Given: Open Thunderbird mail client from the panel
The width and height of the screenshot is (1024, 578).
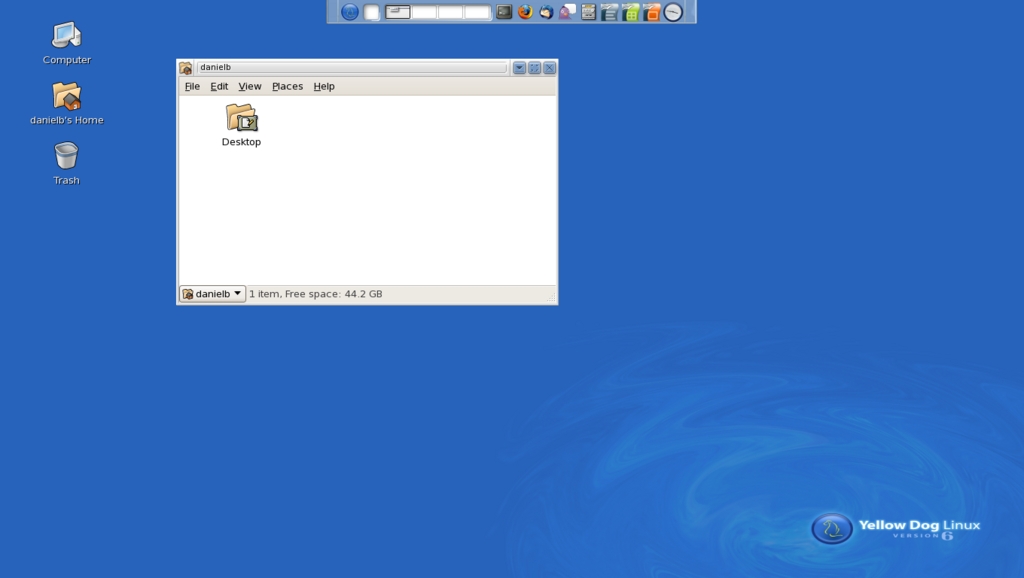Looking at the screenshot, I should coord(546,12).
